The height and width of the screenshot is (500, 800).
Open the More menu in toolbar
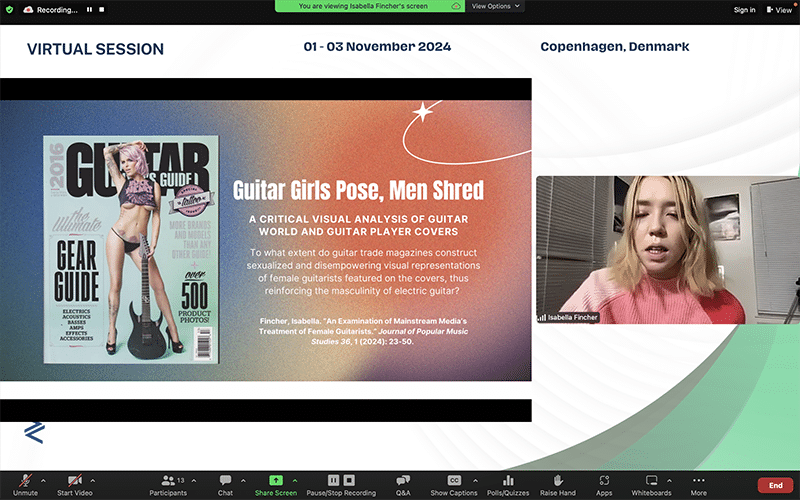coord(698,485)
